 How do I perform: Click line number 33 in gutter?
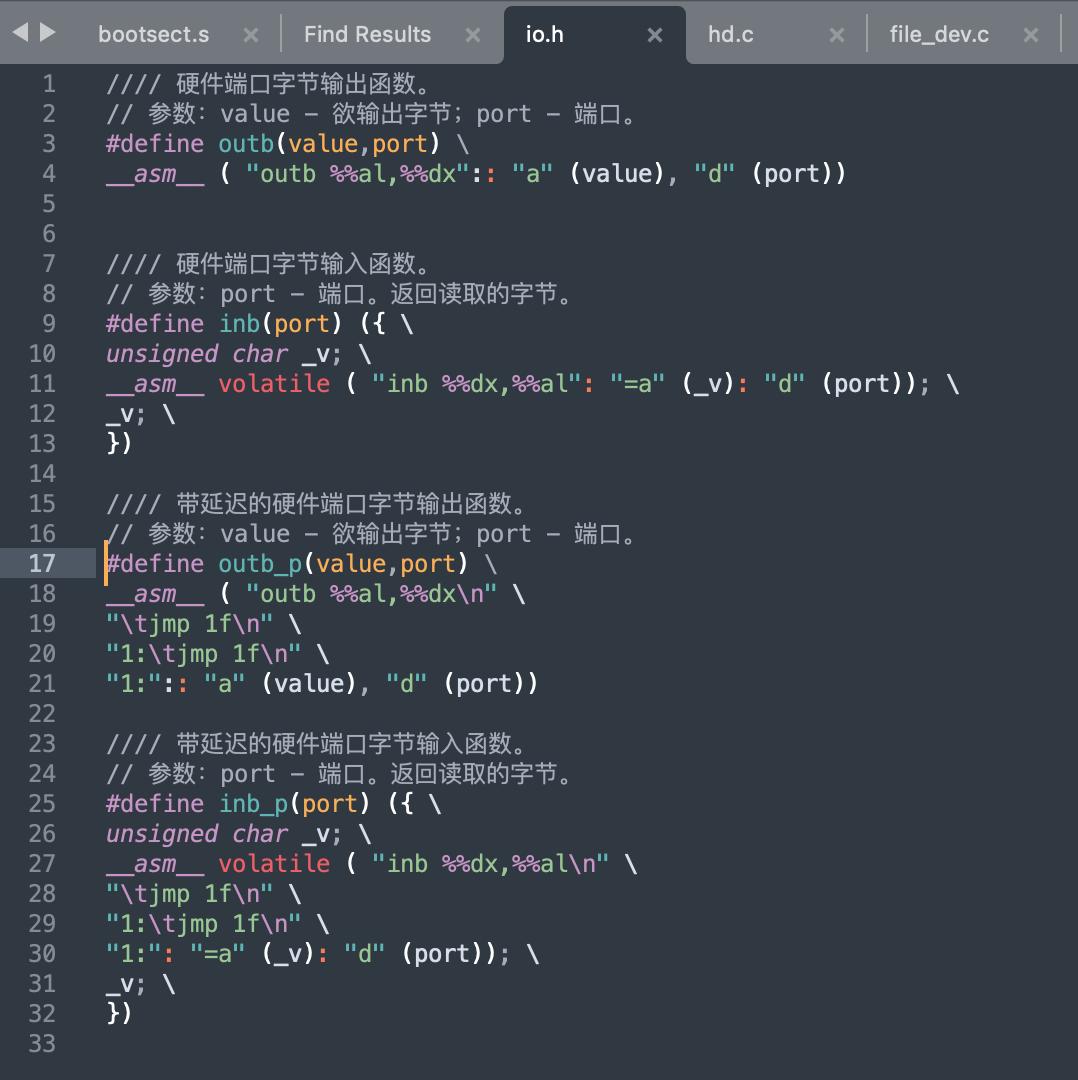click(42, 1043)
